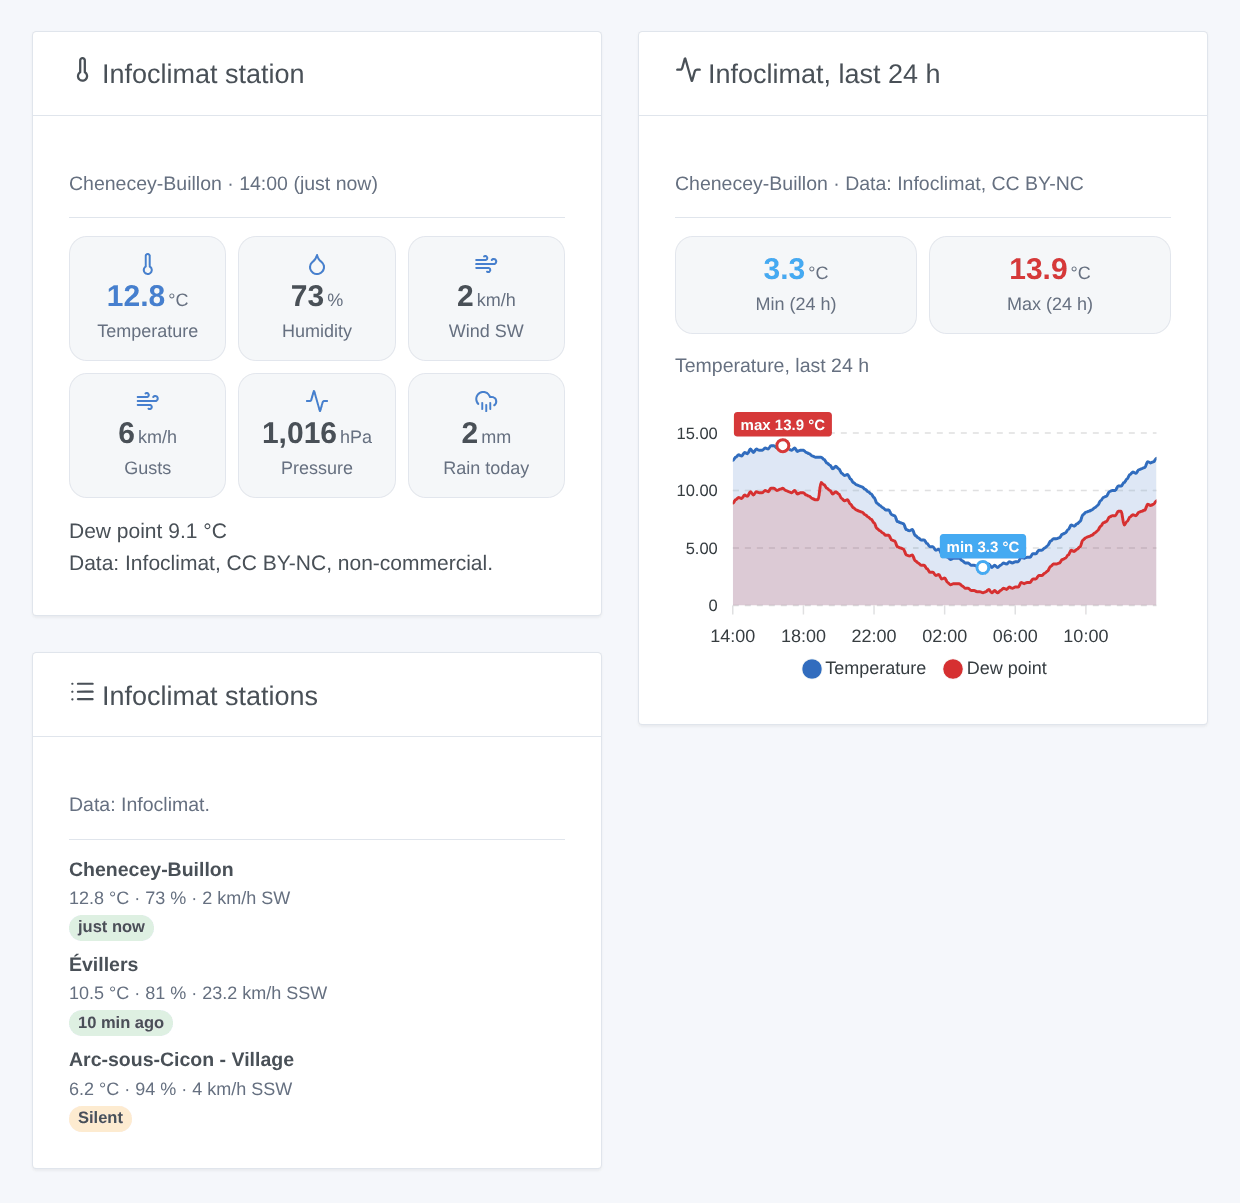Click the 10:00 x-axis label on chart

(x=1086, y=636)
